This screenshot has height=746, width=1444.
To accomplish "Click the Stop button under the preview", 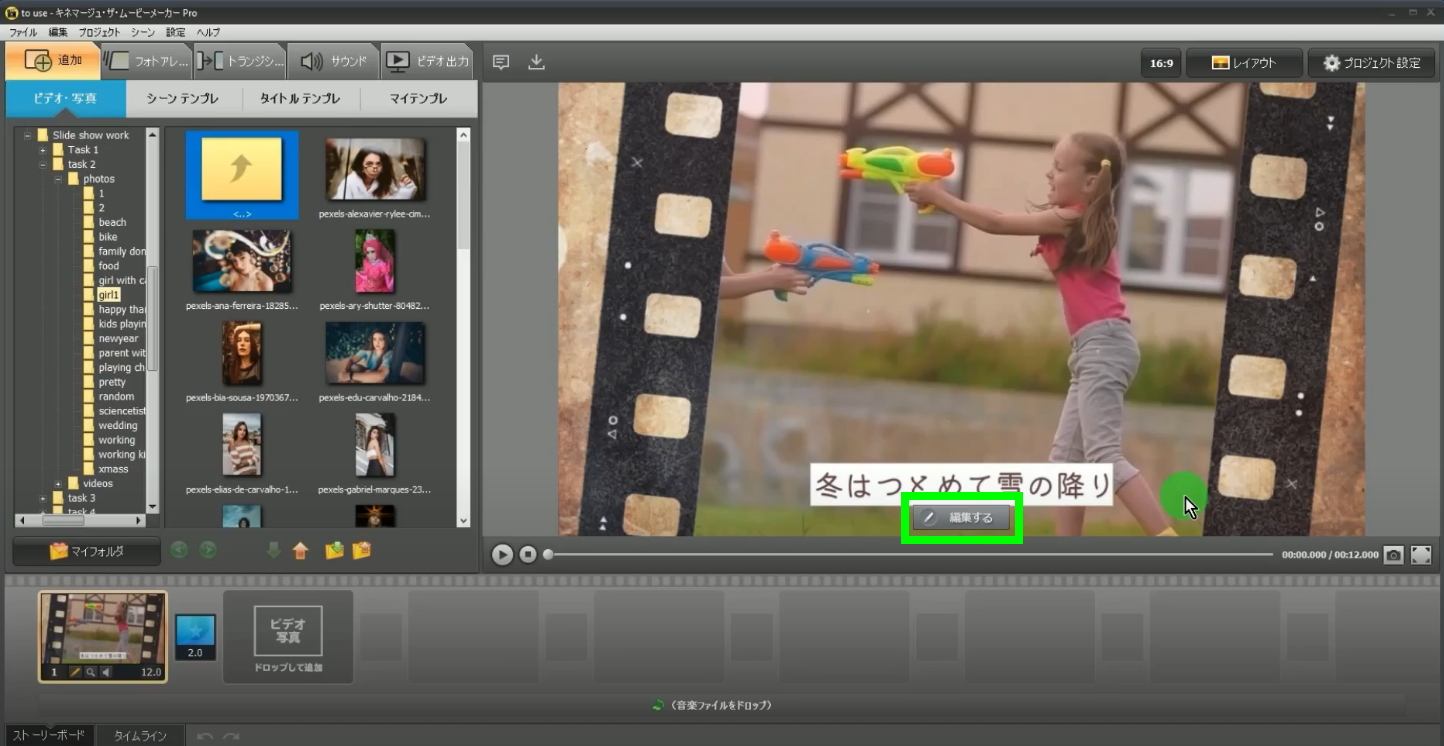I will pyautogui.click(x=528, y=554).
